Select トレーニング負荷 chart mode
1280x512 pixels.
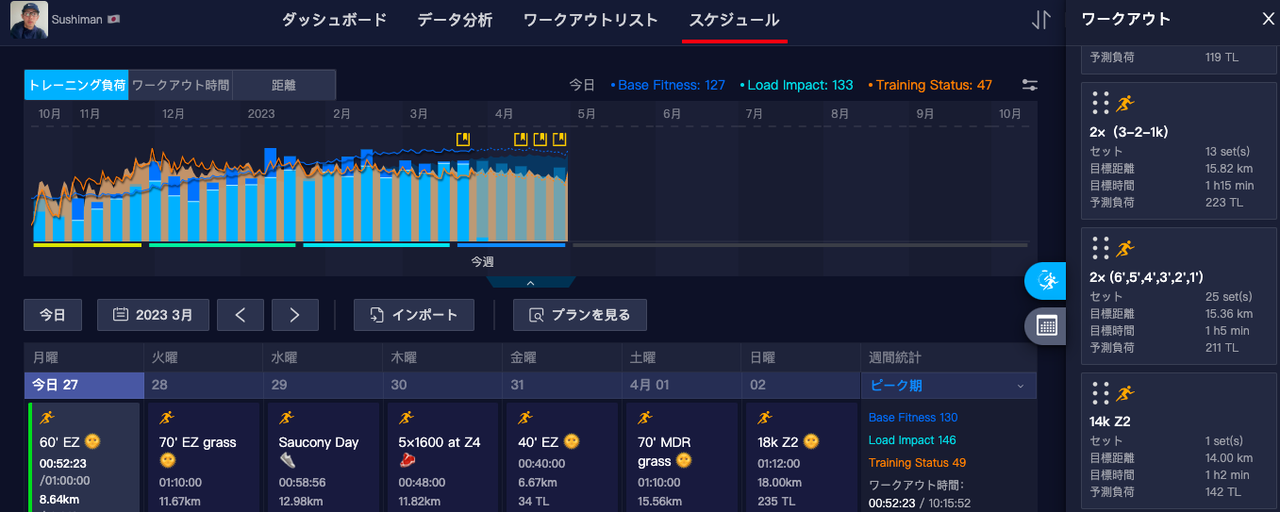pyautogui.click(x=77, y=85)
